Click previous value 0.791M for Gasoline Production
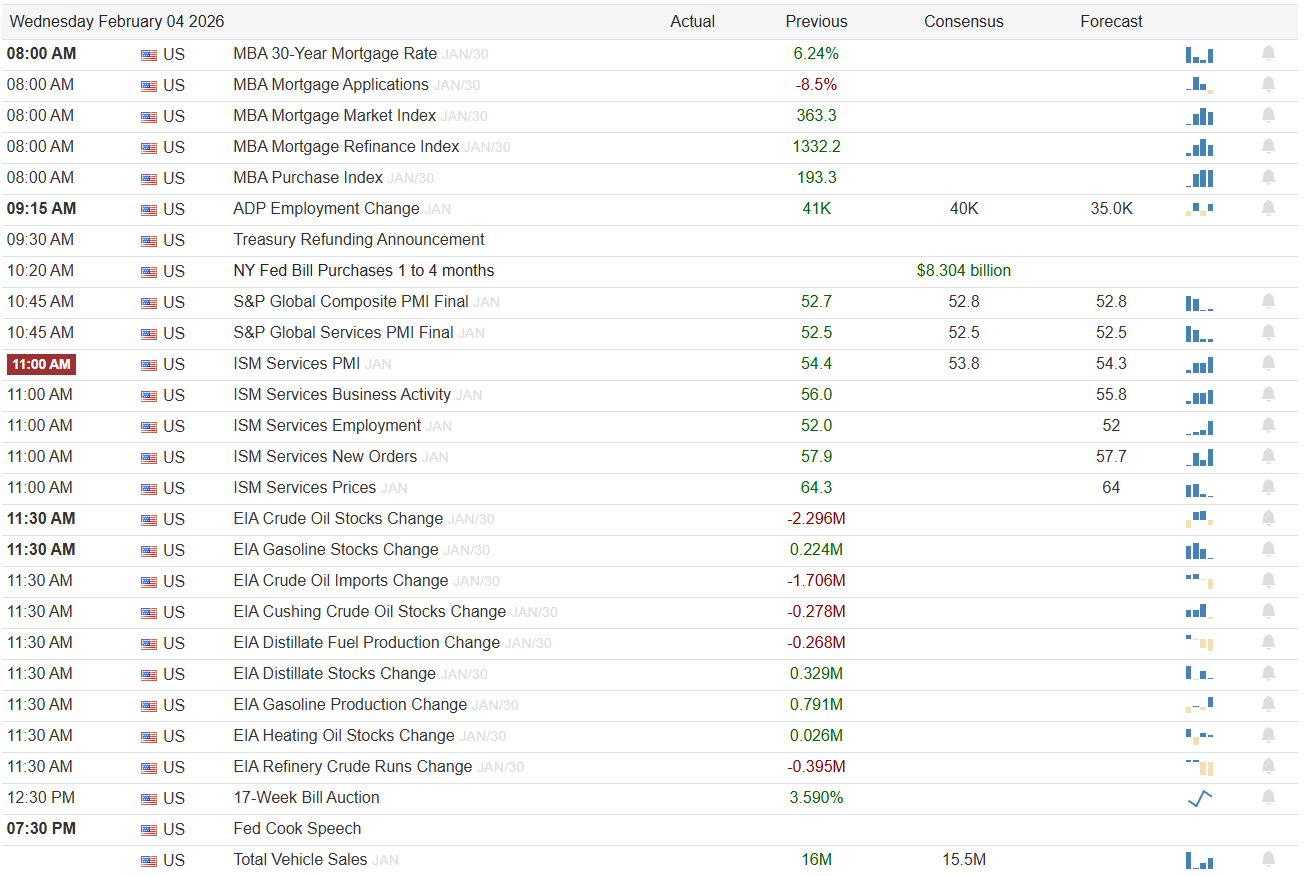Screen dimensions: 1306x876 (x=816, y=704)
